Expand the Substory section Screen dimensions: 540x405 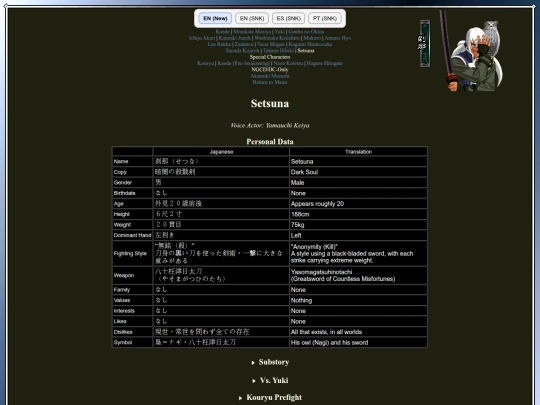click(270, 362)
